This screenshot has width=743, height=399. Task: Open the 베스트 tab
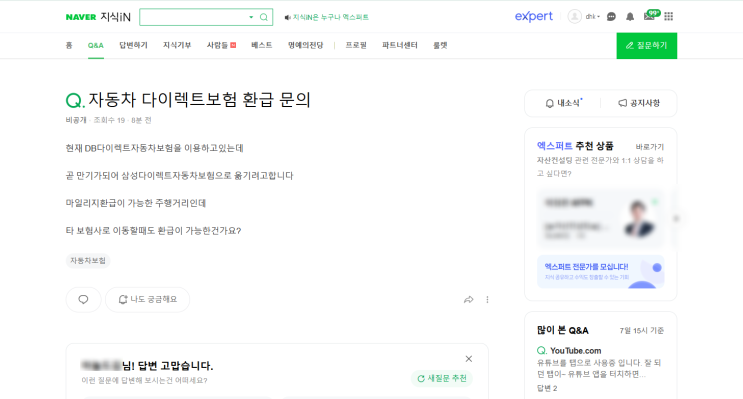(x=262, y=45)
